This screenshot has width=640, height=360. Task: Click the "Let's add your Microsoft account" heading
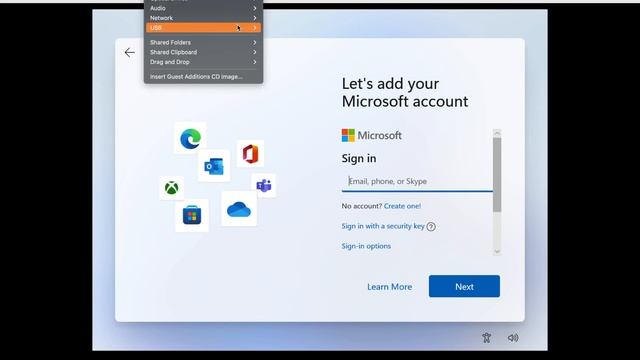click(405, 92)
